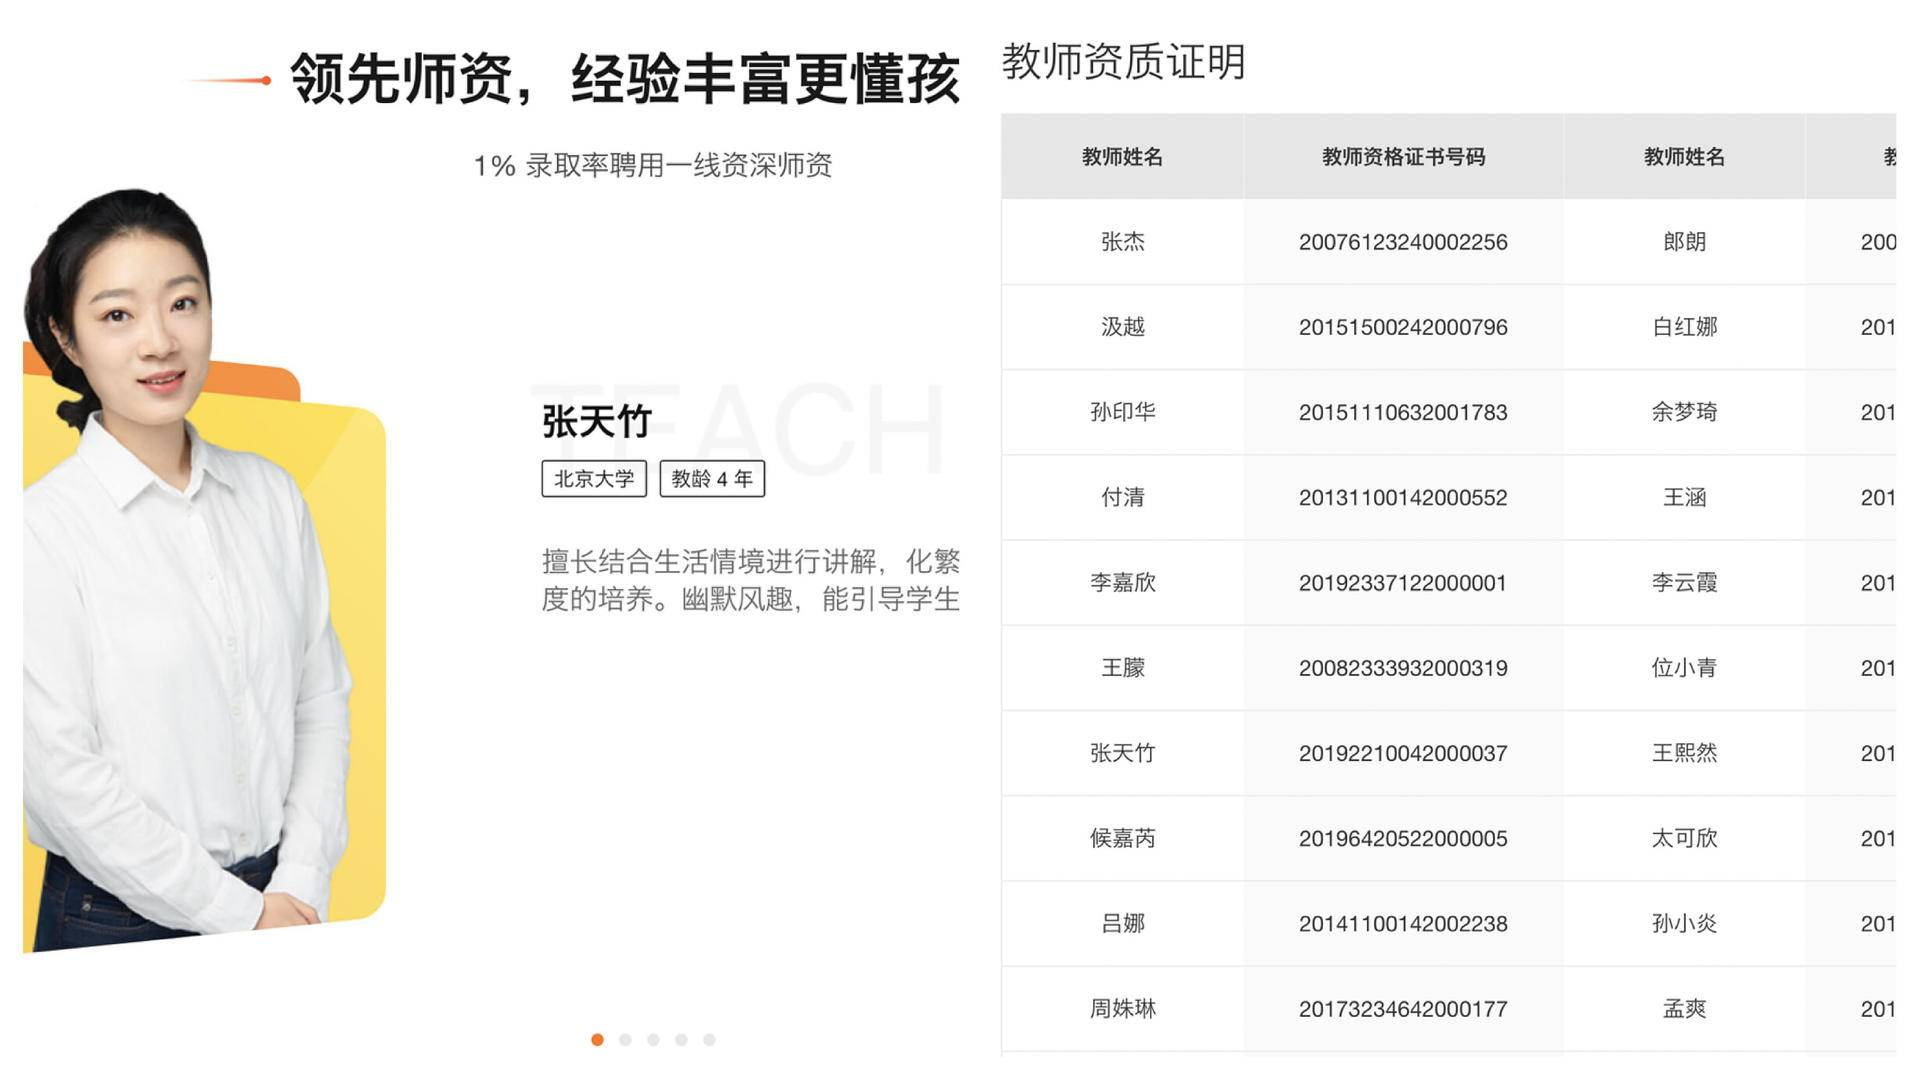Screen dimensions: 1920x1080
Task: Click the 北京大学 university badge
Action: click(593, 479)
